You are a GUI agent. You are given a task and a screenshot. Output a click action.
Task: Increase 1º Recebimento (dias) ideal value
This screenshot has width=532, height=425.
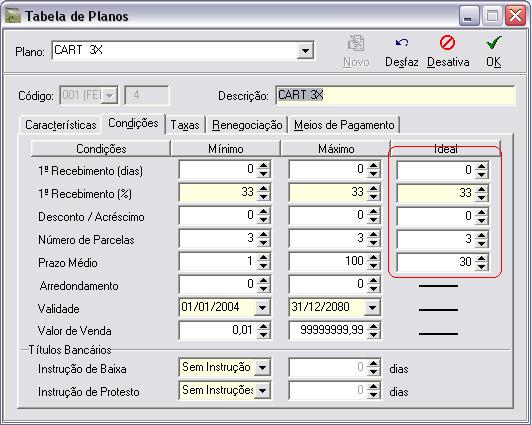(481, 166)
